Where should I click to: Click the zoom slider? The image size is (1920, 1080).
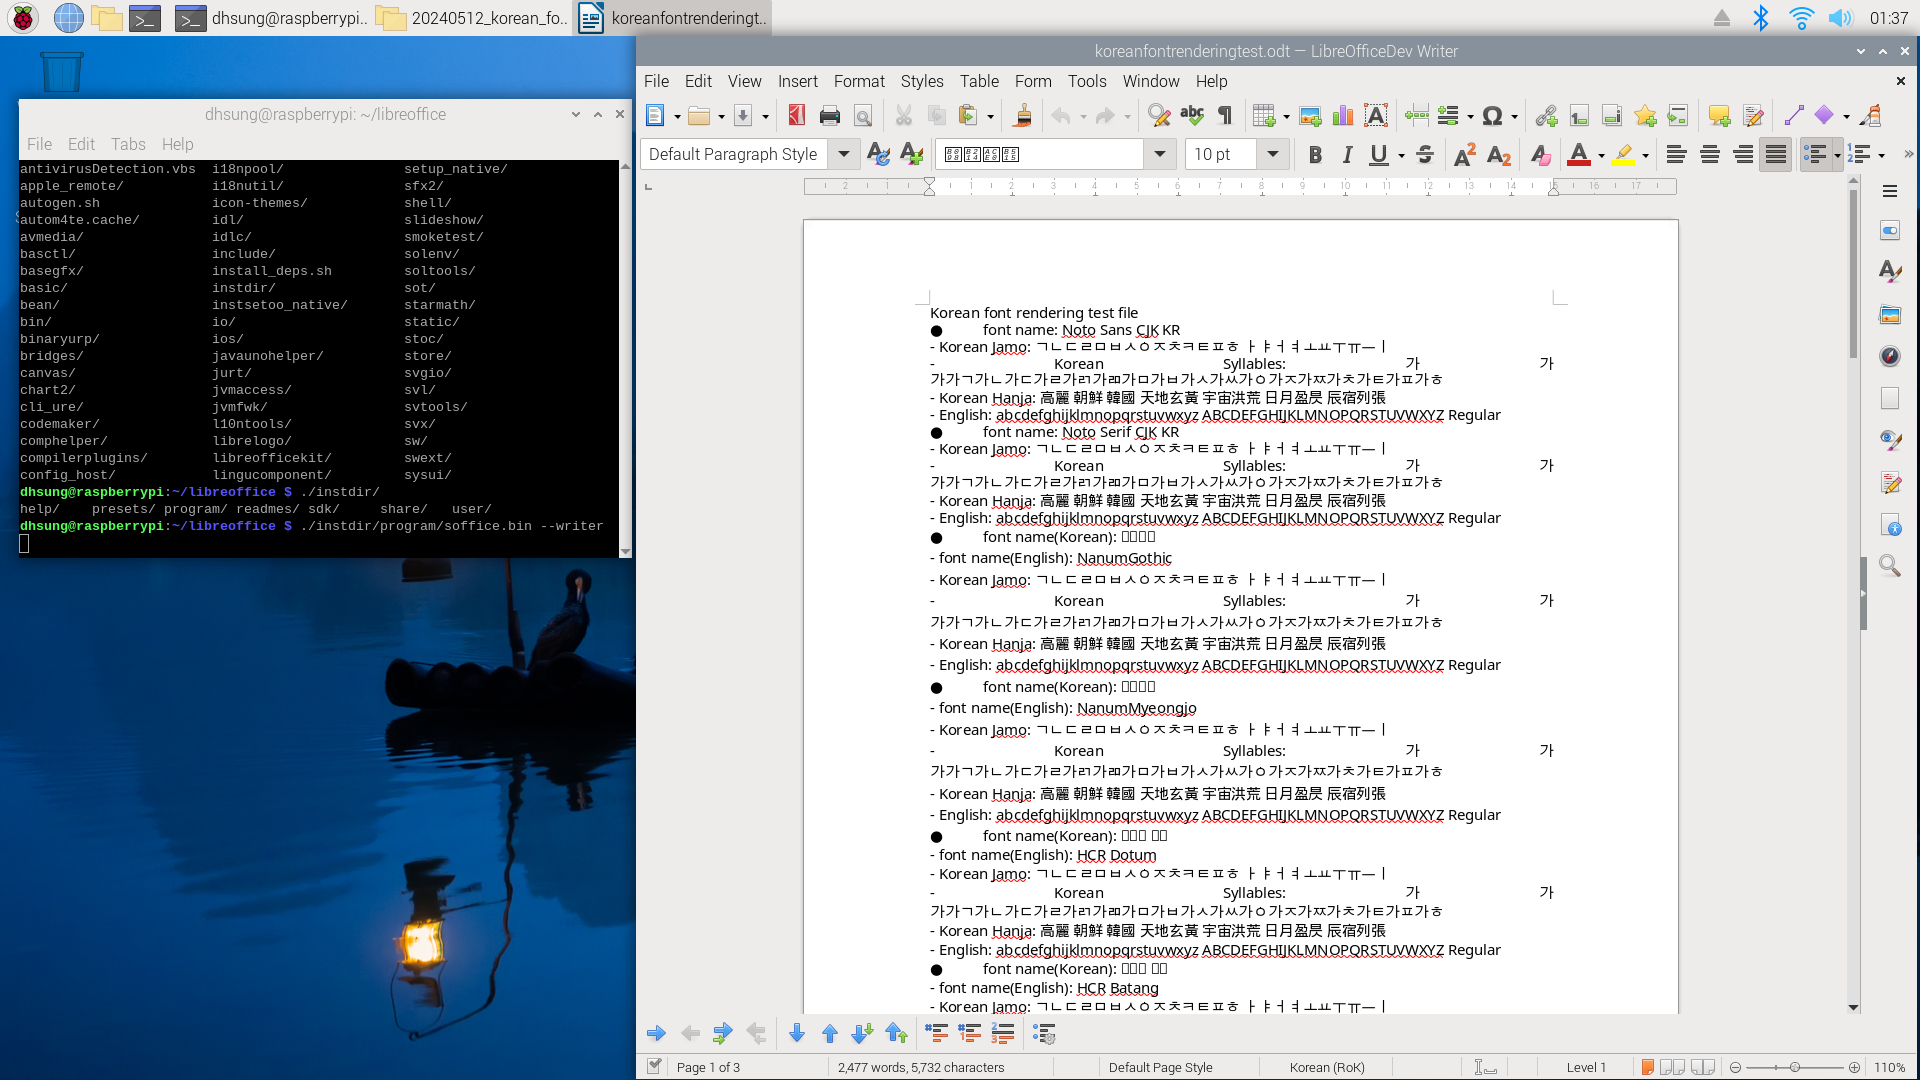[x=1794, y=1067]
